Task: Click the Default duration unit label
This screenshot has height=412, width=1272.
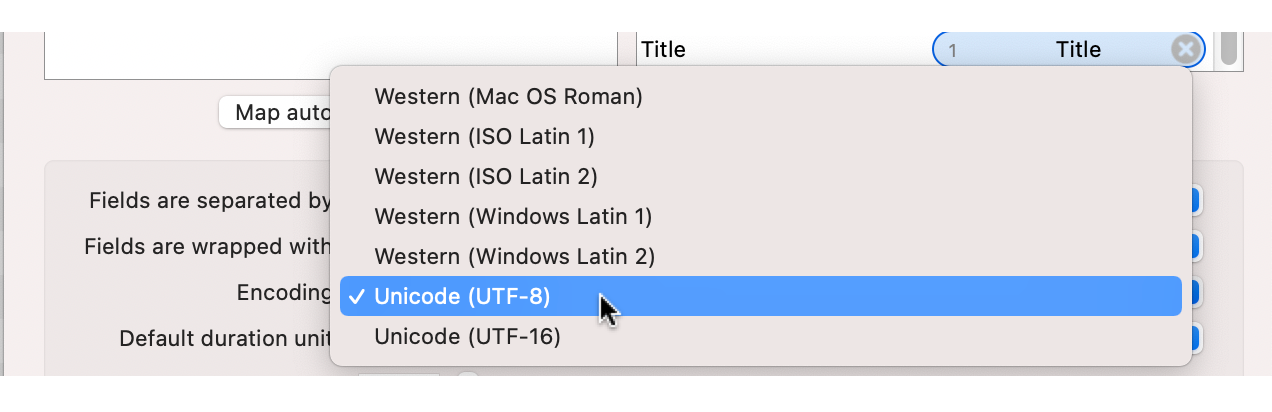Action: pos(224,338)
